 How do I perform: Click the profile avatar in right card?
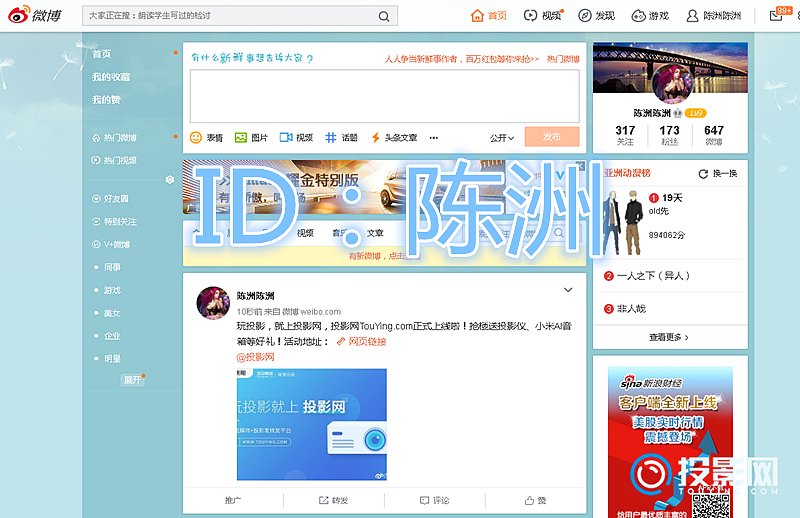672,83
